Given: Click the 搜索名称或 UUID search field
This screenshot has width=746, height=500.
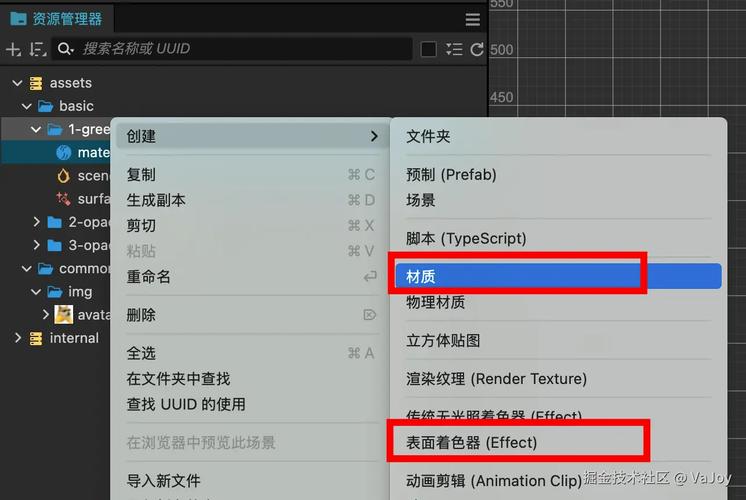Looking at the screenshot, I should click(x=240, y=49).
